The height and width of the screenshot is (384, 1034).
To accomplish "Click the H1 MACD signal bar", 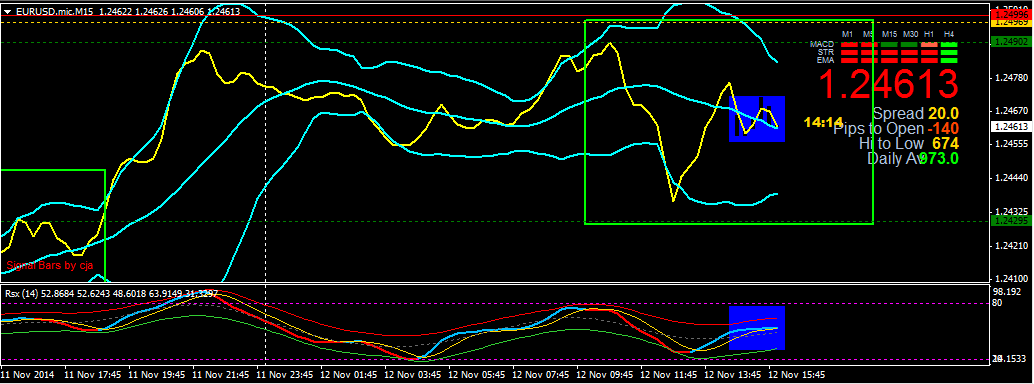I will 929,45.
